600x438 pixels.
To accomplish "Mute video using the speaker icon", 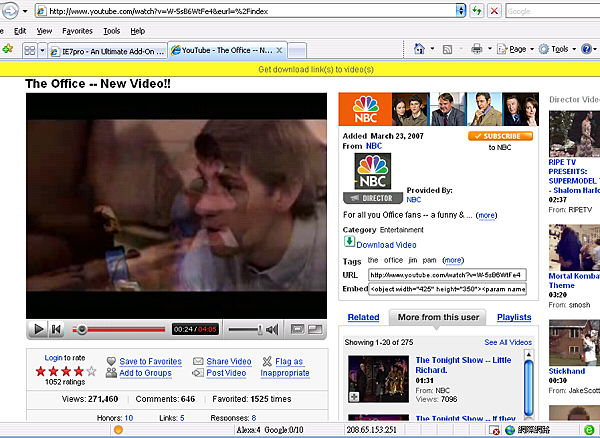I will tap(272, 329).
